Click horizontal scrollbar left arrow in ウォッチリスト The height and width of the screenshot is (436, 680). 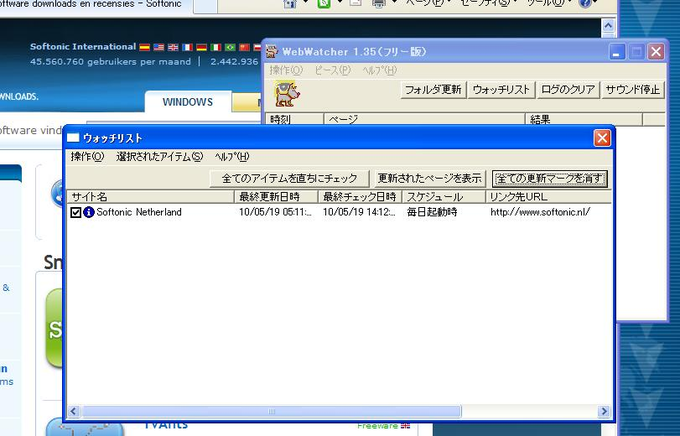(74, 411)
